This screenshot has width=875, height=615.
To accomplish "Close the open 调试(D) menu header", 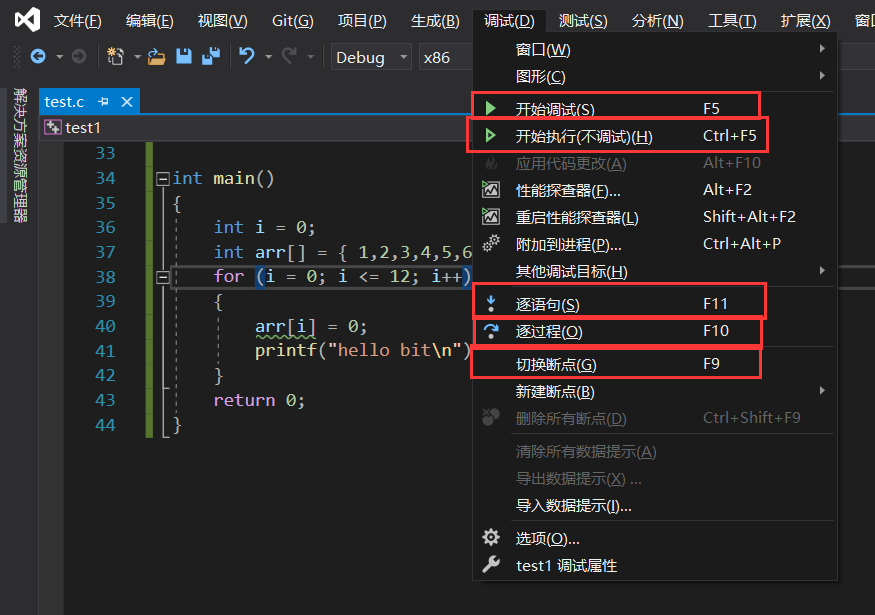I will click(x=509, y=21).
